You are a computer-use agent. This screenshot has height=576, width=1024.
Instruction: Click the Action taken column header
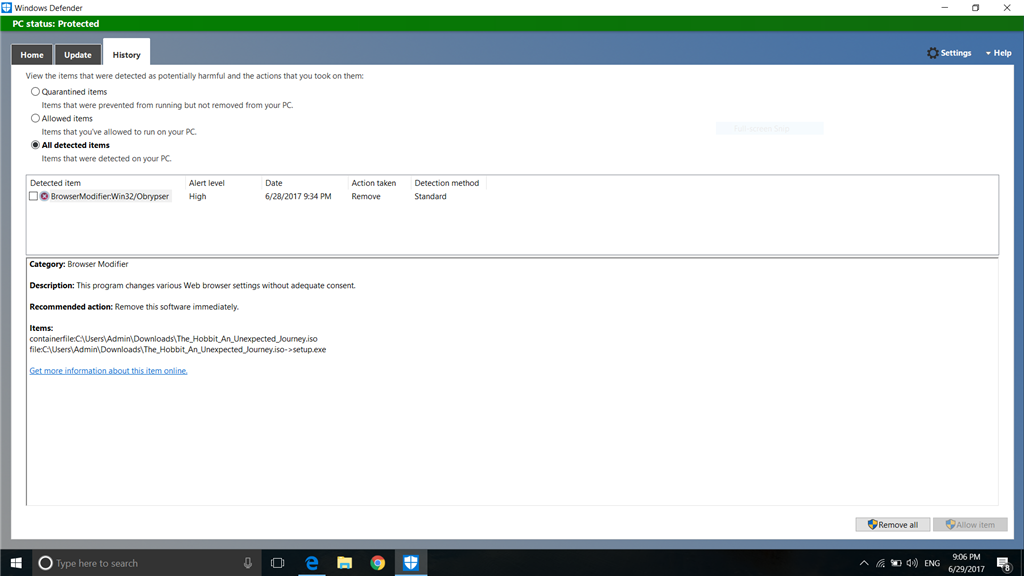point(374,183)
